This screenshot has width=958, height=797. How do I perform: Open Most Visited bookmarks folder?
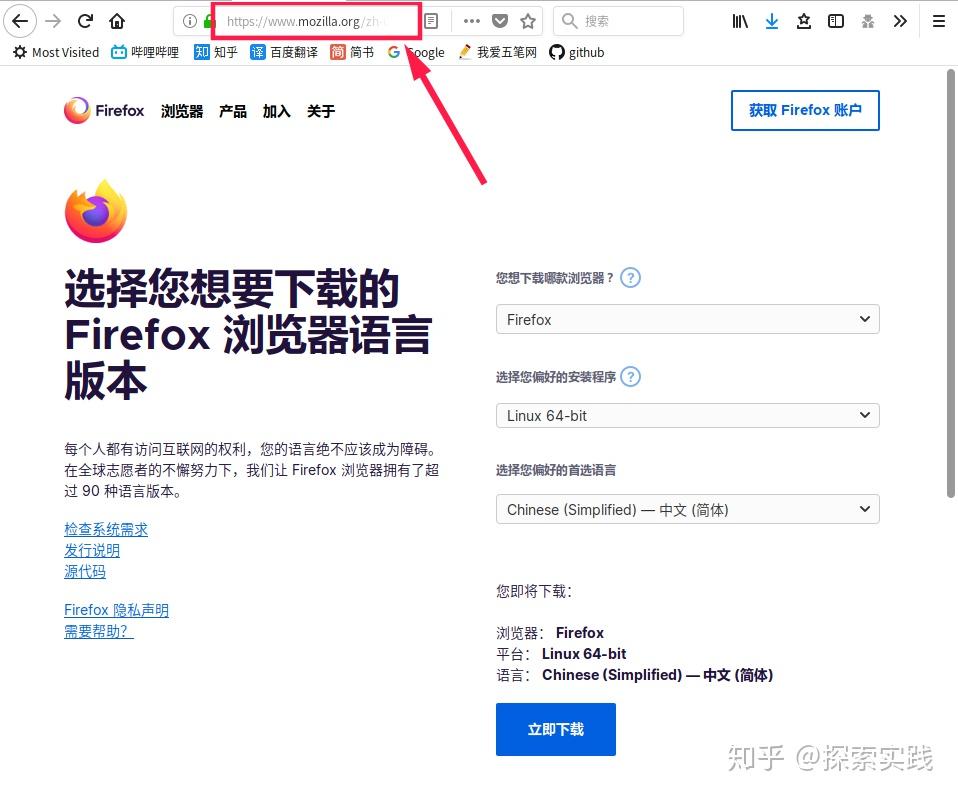point(56,53)
